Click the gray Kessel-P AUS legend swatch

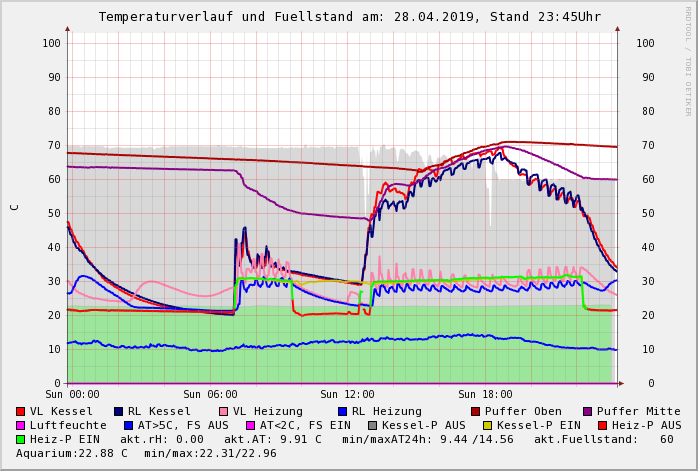coord(371,426)
